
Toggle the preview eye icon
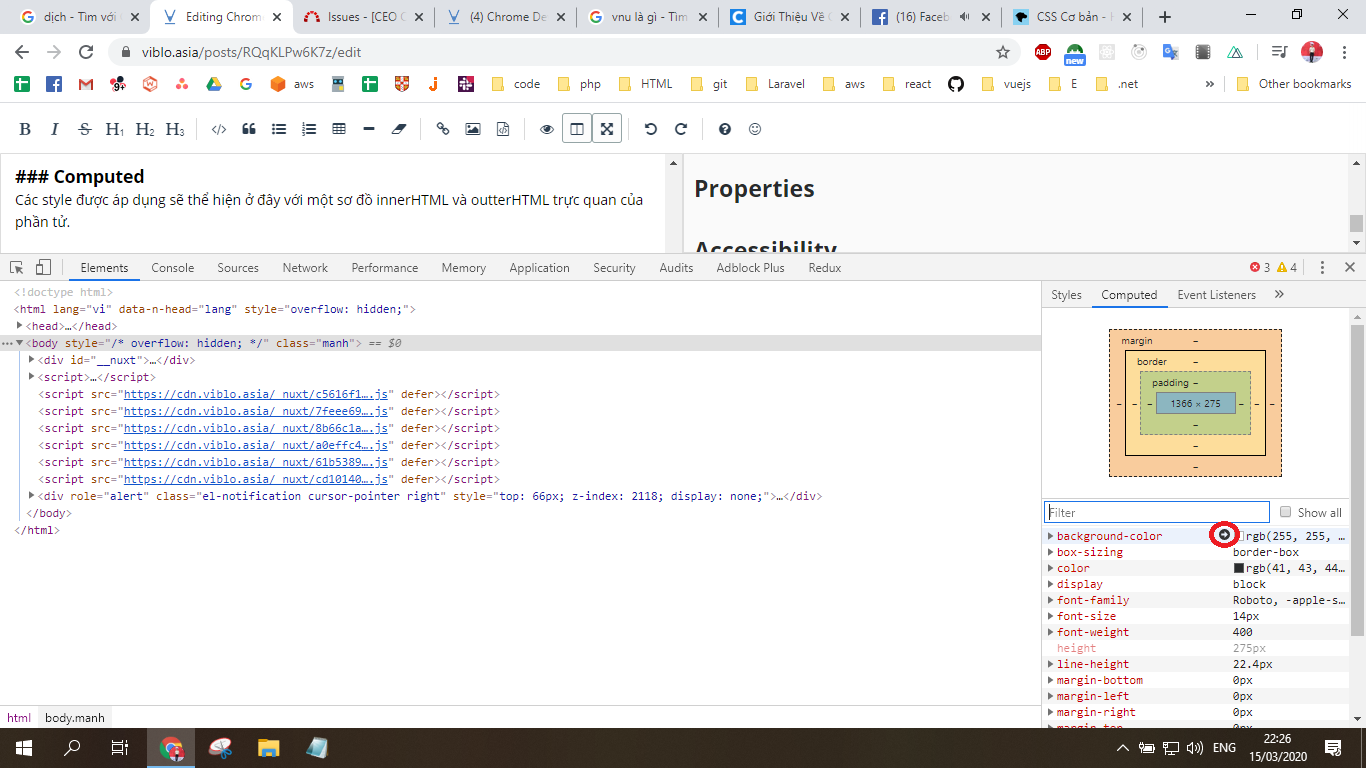tap(547, 129)
